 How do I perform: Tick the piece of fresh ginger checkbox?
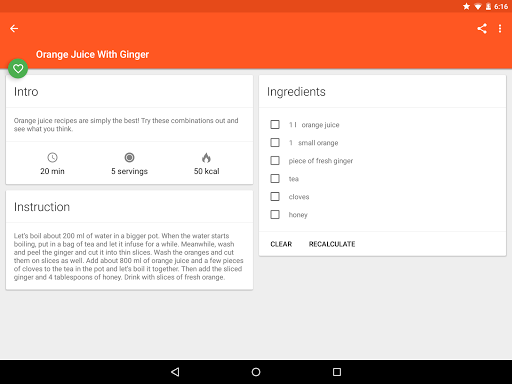tap(275, 161)
